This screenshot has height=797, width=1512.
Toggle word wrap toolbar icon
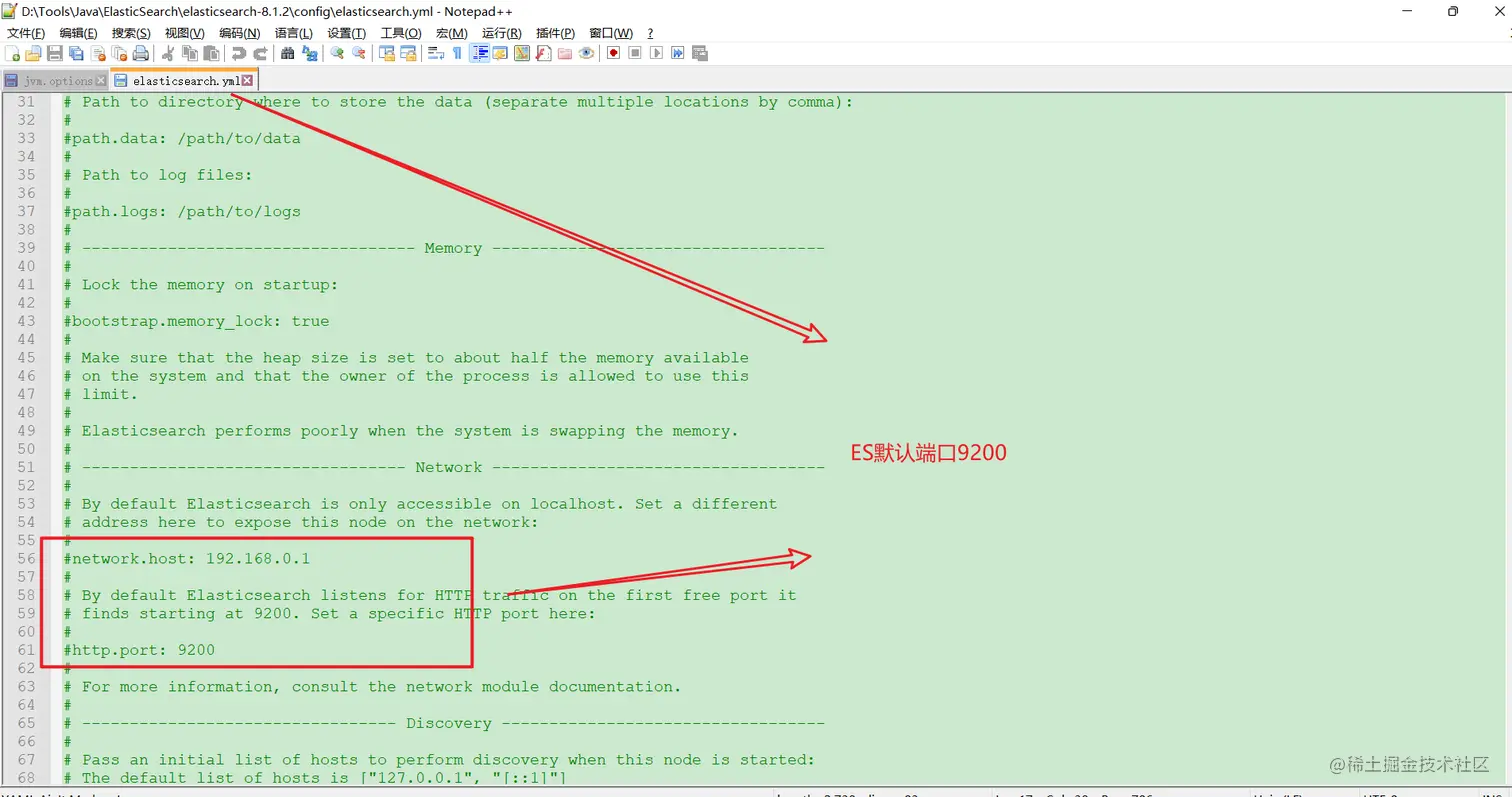coord(436,53)
